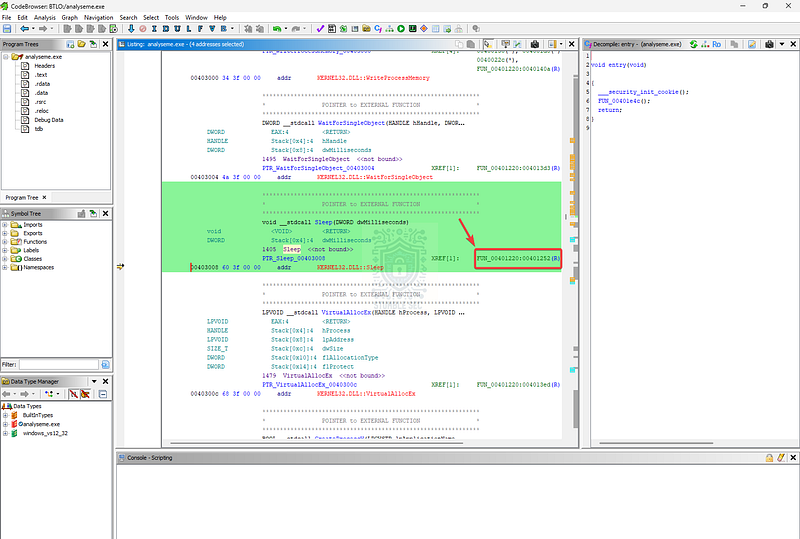The height and width of the screenshot is (539, 800).
Task: Follow the XREF FUN_00401220:00401252 link
Action: coord(518,258)
